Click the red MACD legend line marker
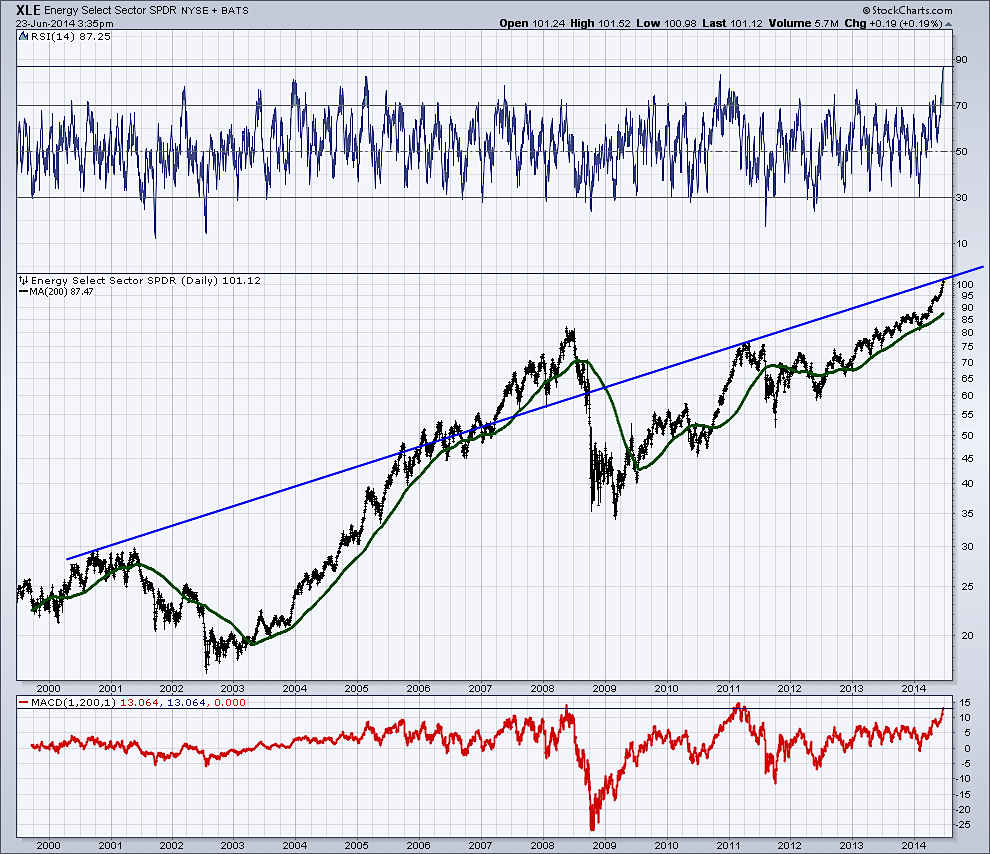The image size is (990, 854). tap(24, 702)
